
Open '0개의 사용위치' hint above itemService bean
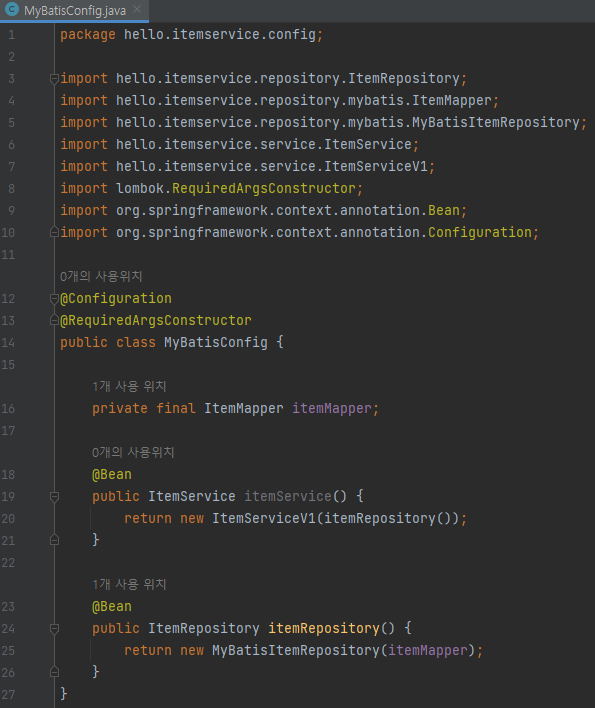[133, 452]
